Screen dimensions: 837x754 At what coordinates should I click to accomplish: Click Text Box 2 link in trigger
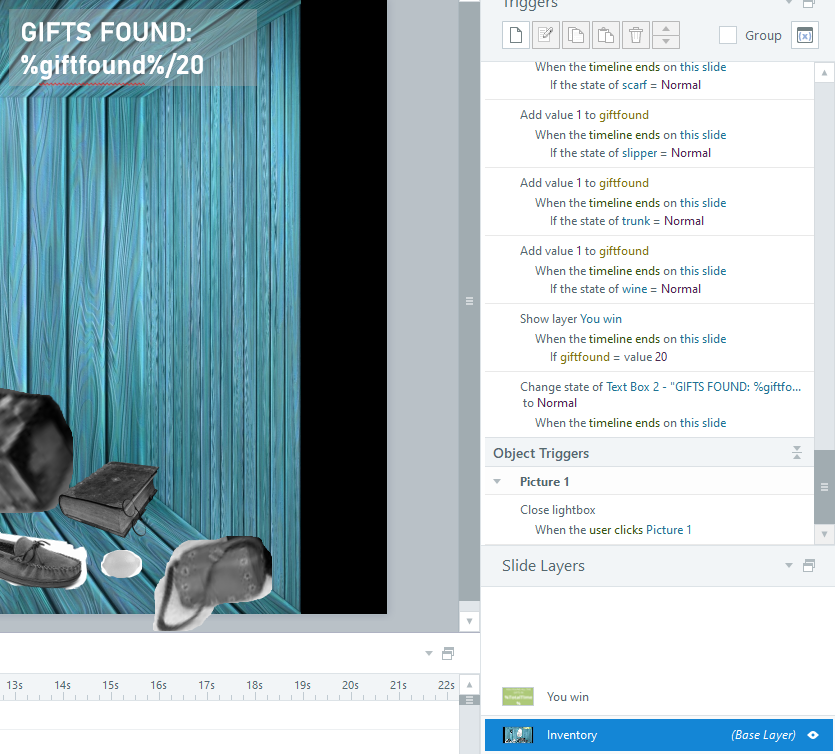point(703,387)
